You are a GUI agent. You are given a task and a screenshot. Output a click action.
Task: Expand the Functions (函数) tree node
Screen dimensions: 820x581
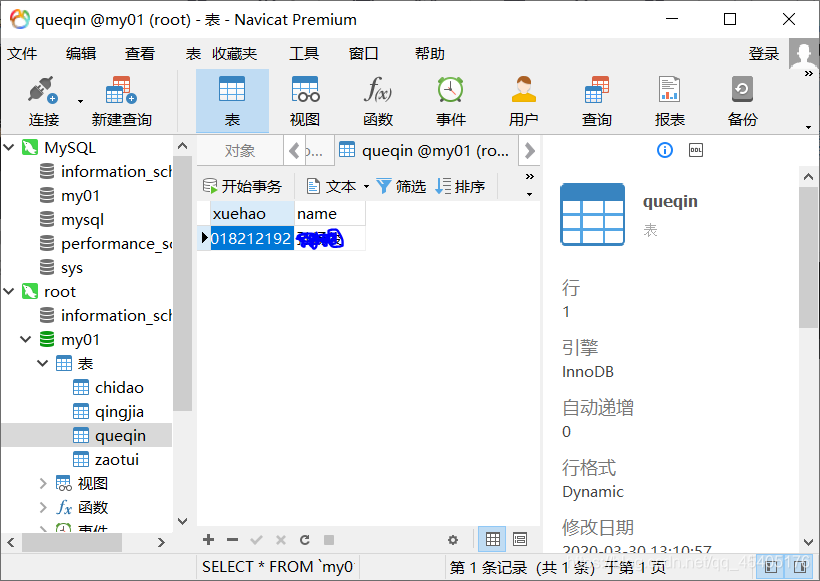[43, 507]
